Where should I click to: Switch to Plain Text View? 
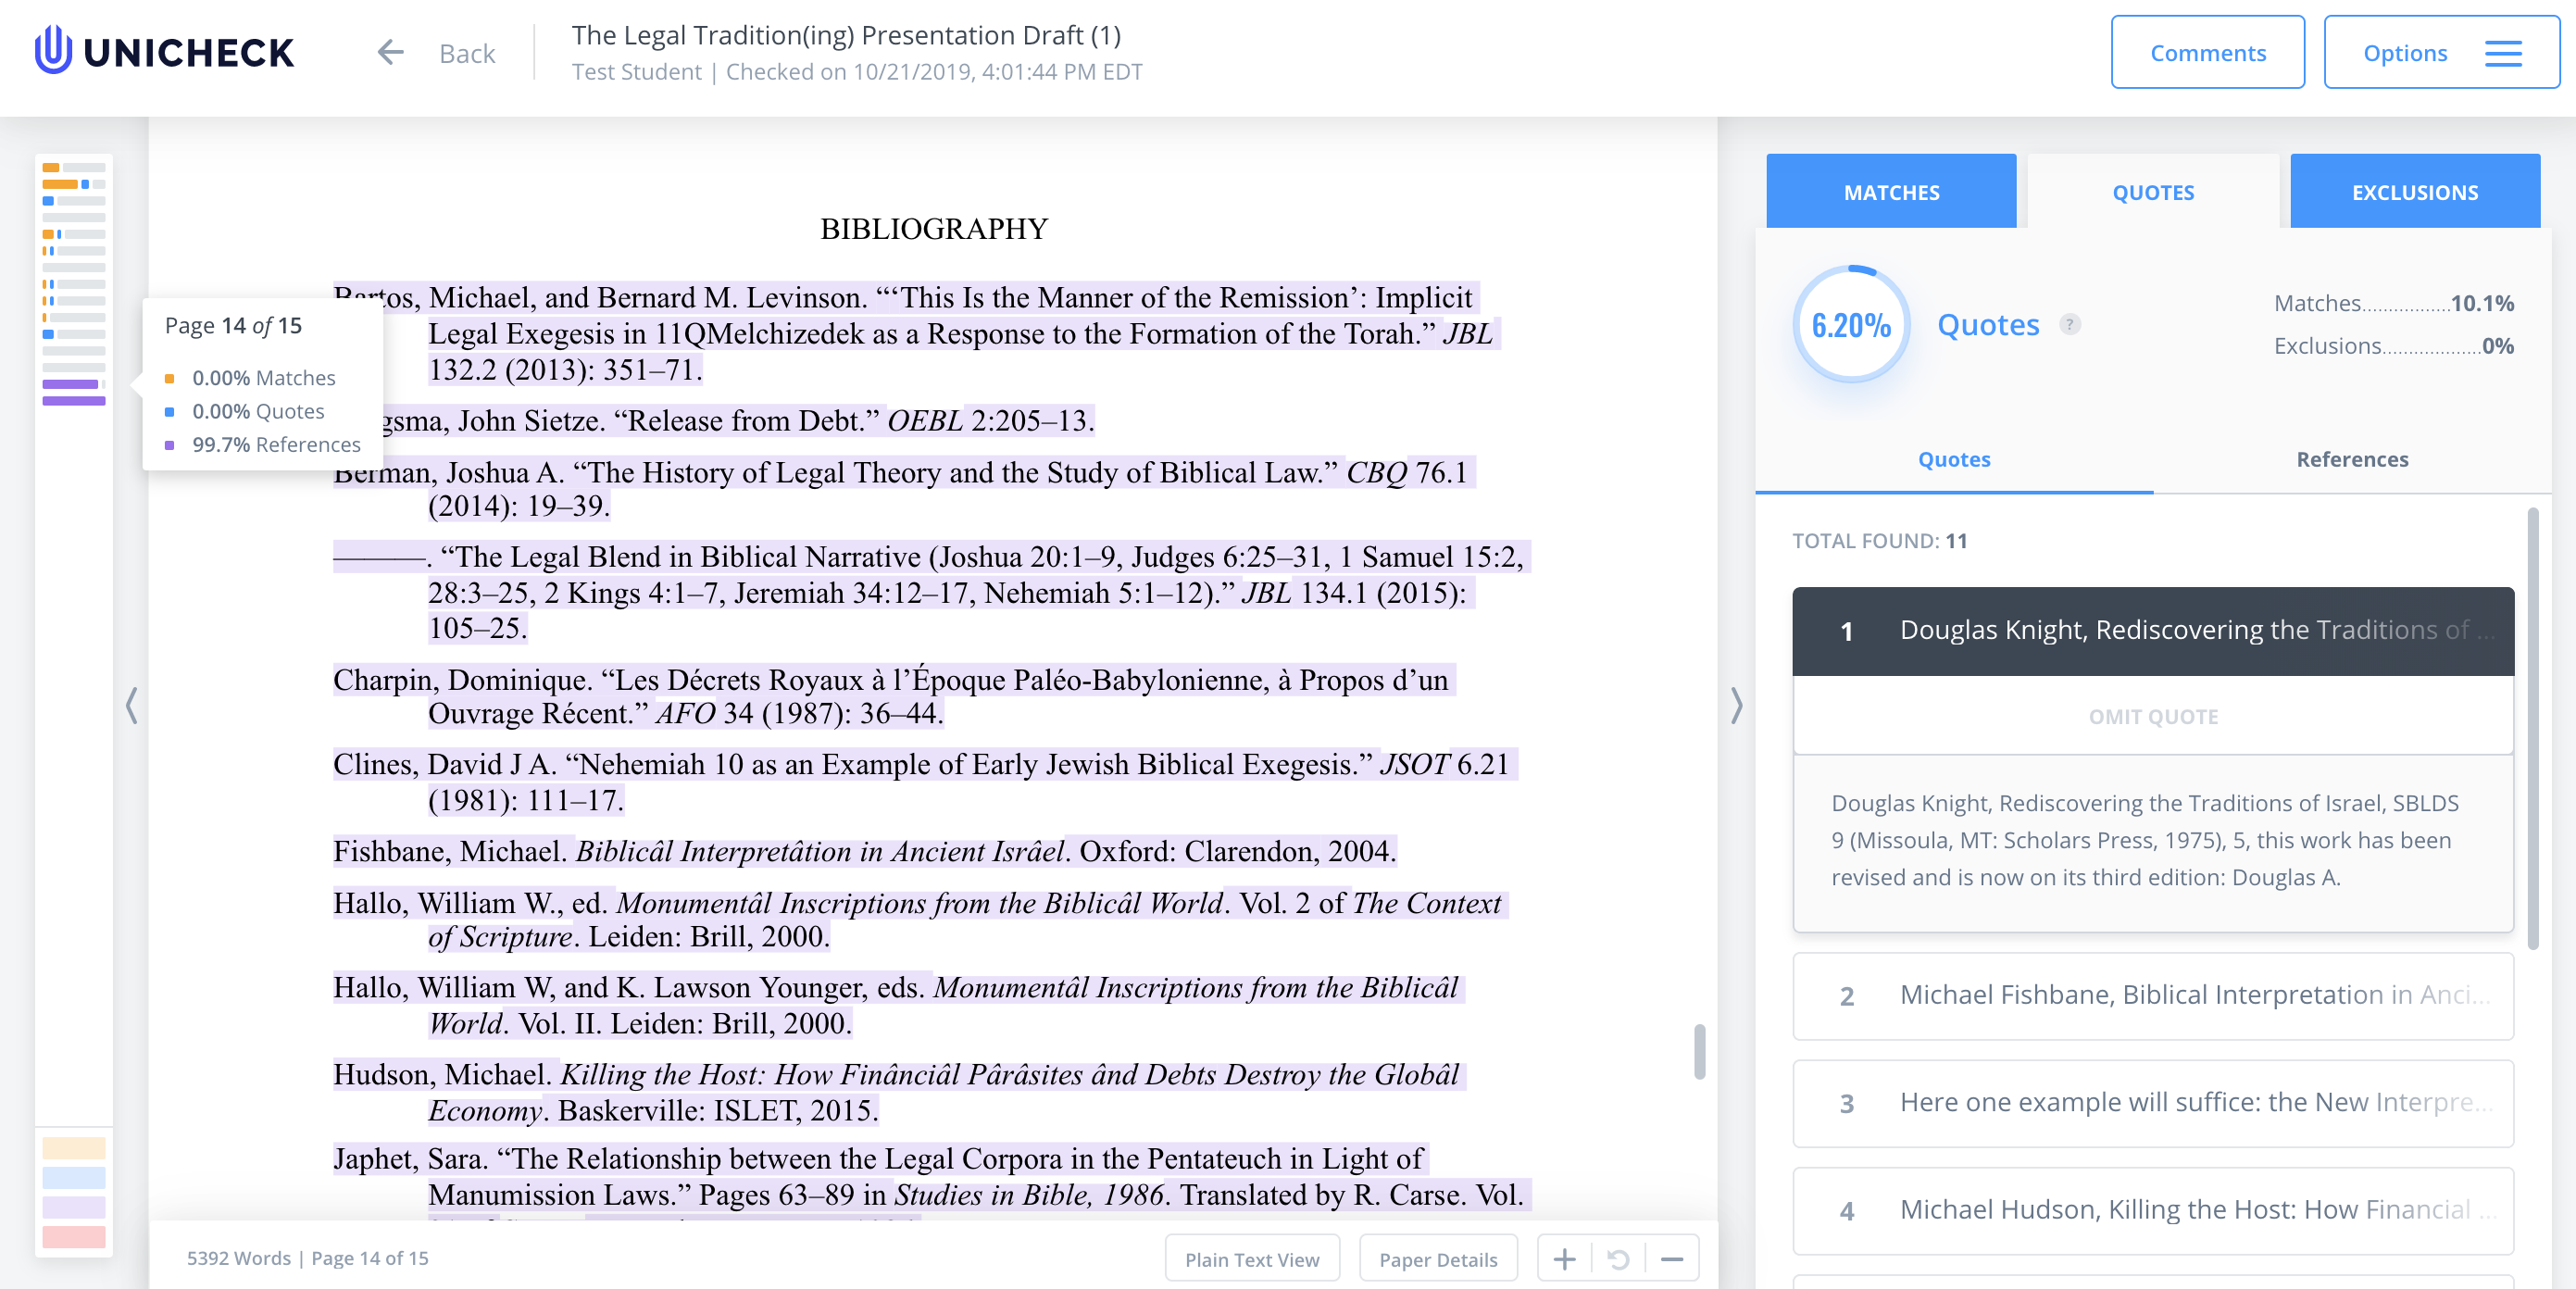pyautogui.click(x=1251, y=1258)
